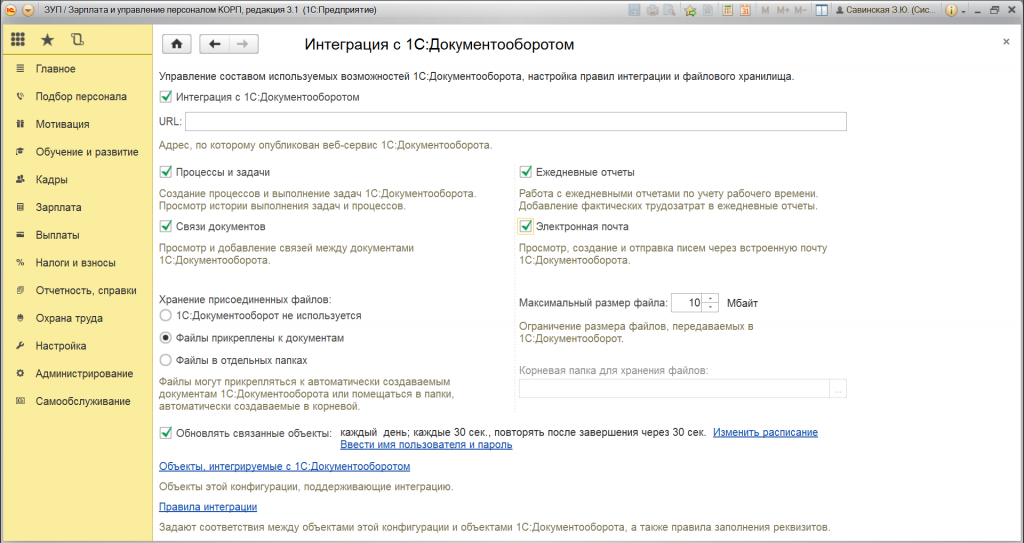Toggle Интеграция с 1С:Документооборотом checkbox
Image resolution: width=1024 pixels, height=543 pixels.
tap(166, 97)
